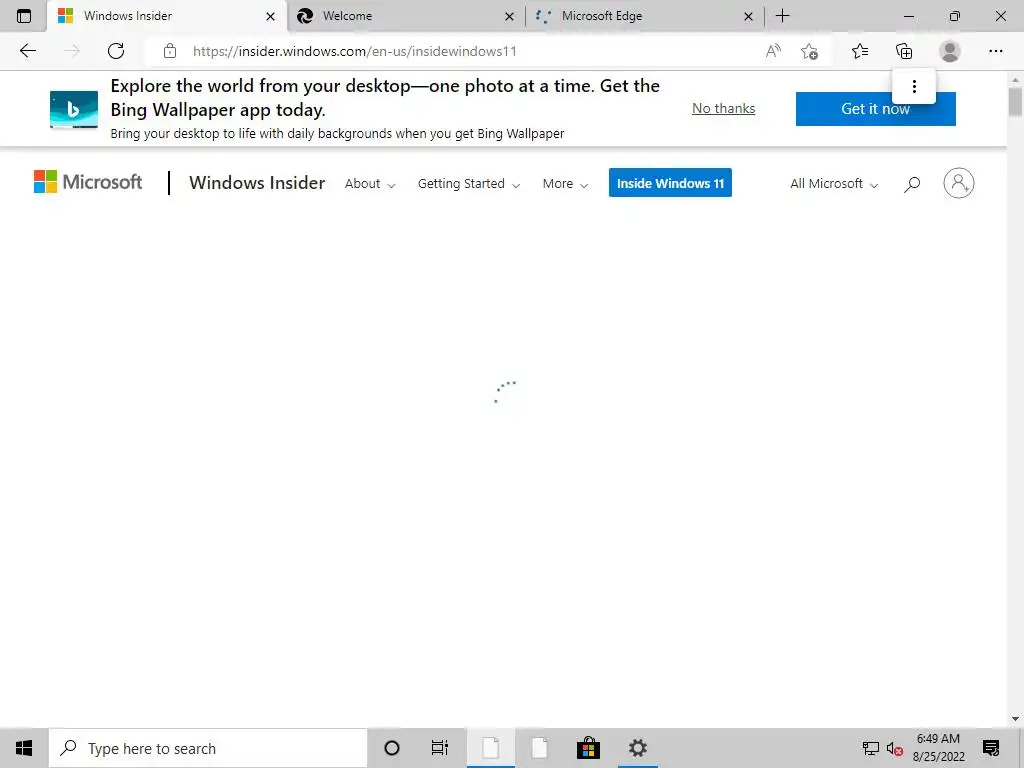The height and width of the screenshot is (768, 1024).
Task: Click the Bing Wallpaper app thumbnail
Action: point(74,110)
